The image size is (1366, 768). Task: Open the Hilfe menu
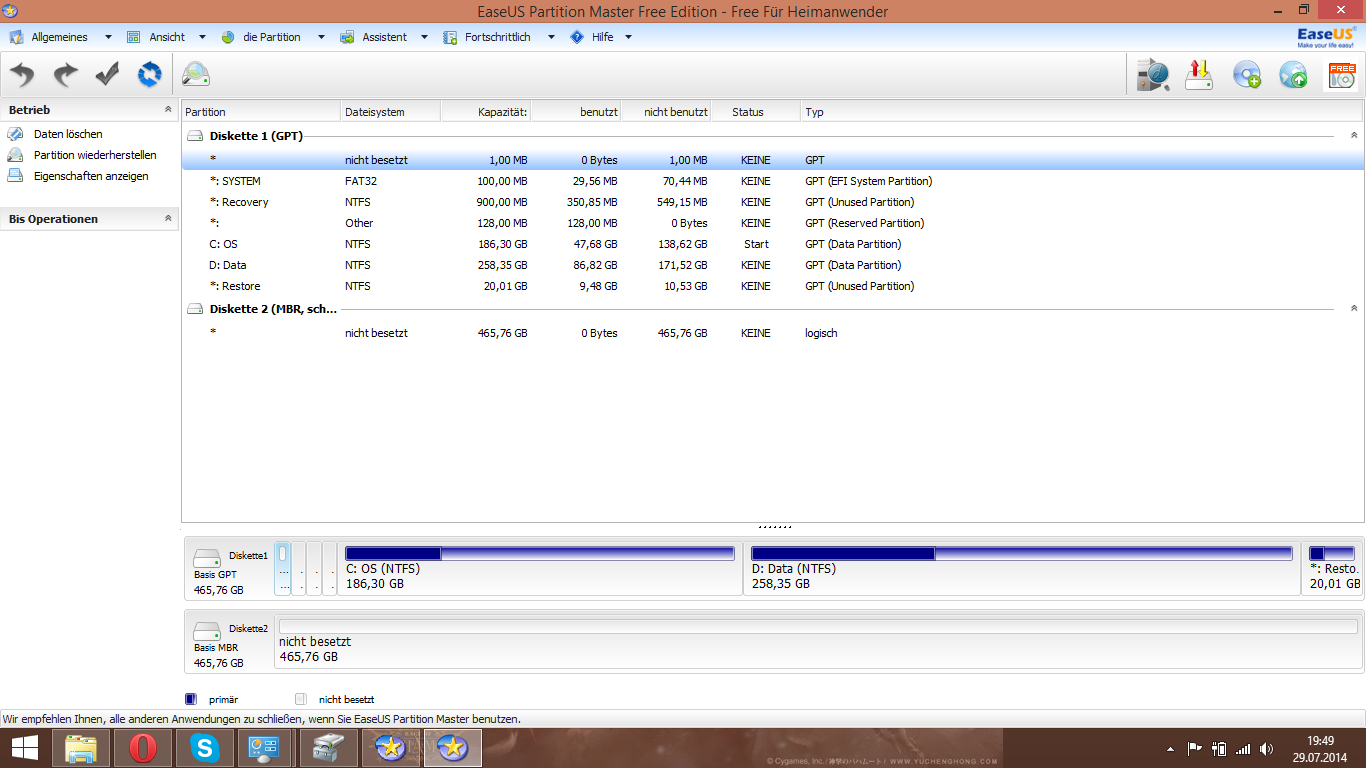(x=601, y=37)
